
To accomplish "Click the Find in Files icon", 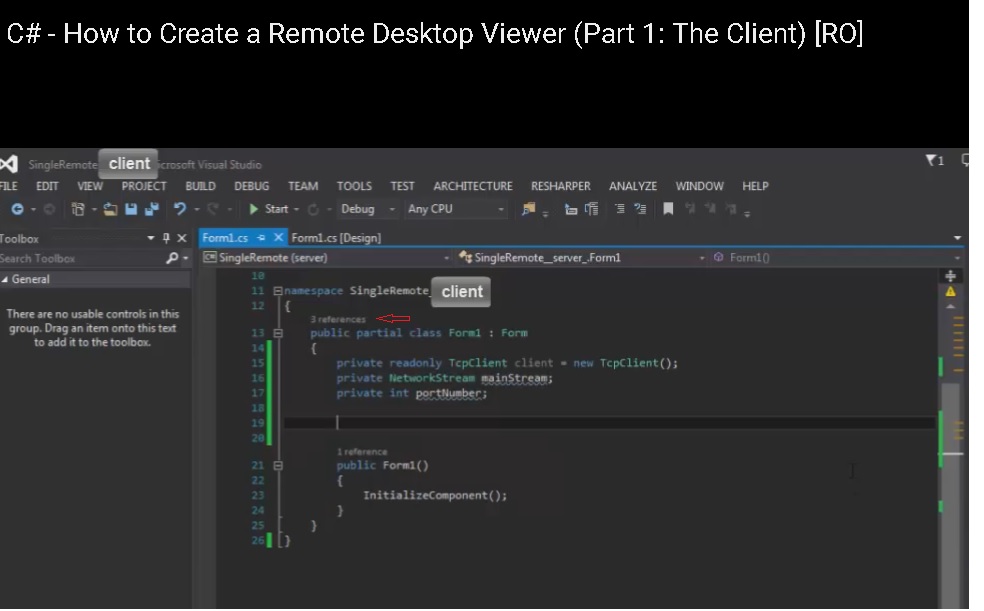I will 529,209.
